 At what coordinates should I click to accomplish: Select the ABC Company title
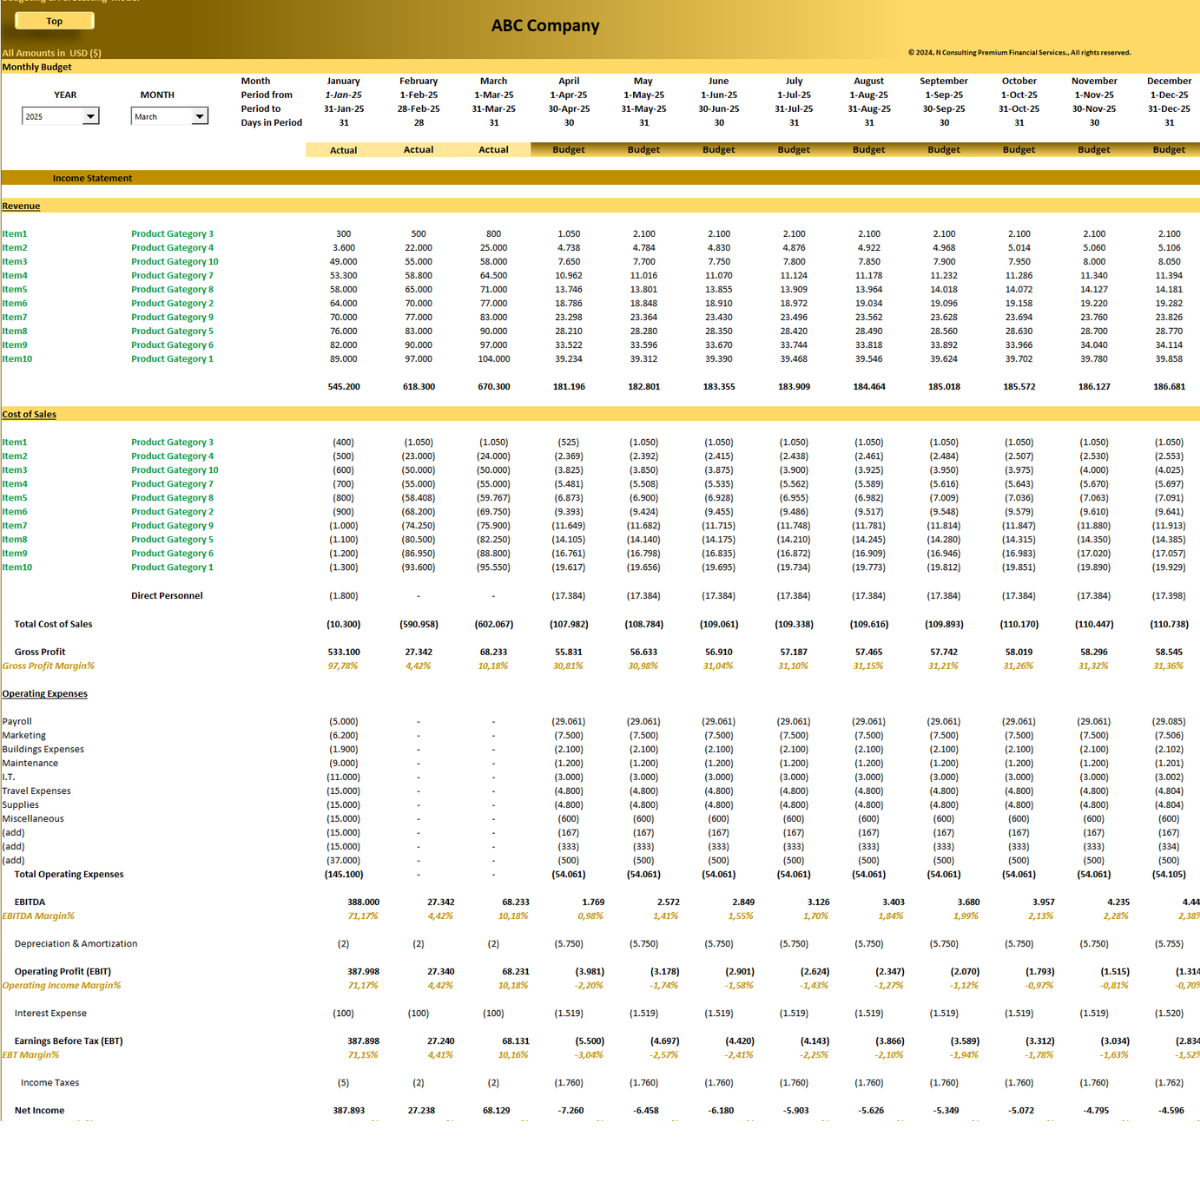pyautogui.click(x=545, y=26)
